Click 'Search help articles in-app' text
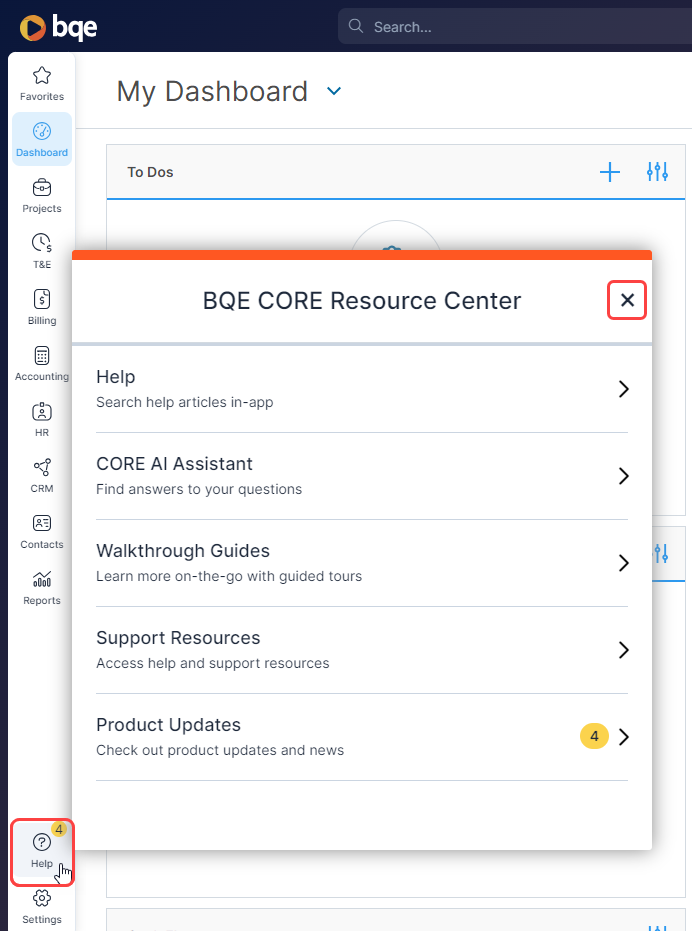Screen dimensions: 692x931 [185, 402]
